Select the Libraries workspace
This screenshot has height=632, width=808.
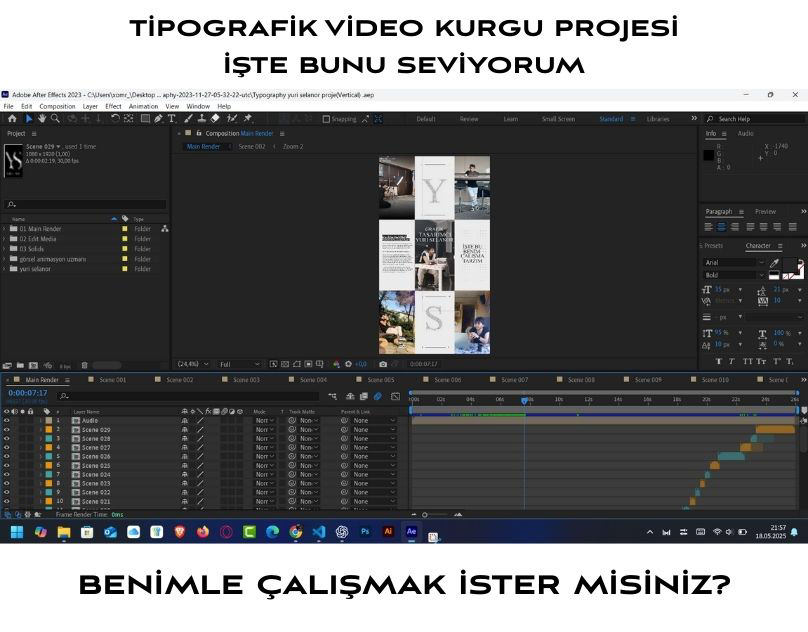tap(658, 119)
